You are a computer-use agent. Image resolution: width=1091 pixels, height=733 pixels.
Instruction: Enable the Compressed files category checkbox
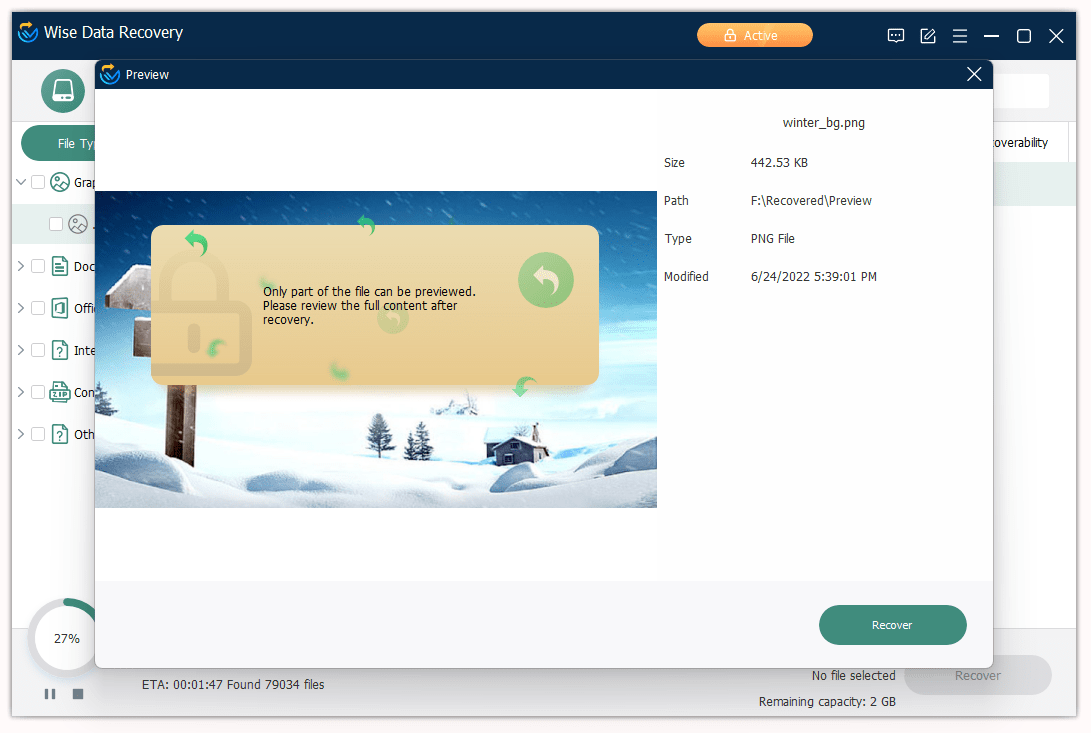pyautogui.click(x=38, y=392)
